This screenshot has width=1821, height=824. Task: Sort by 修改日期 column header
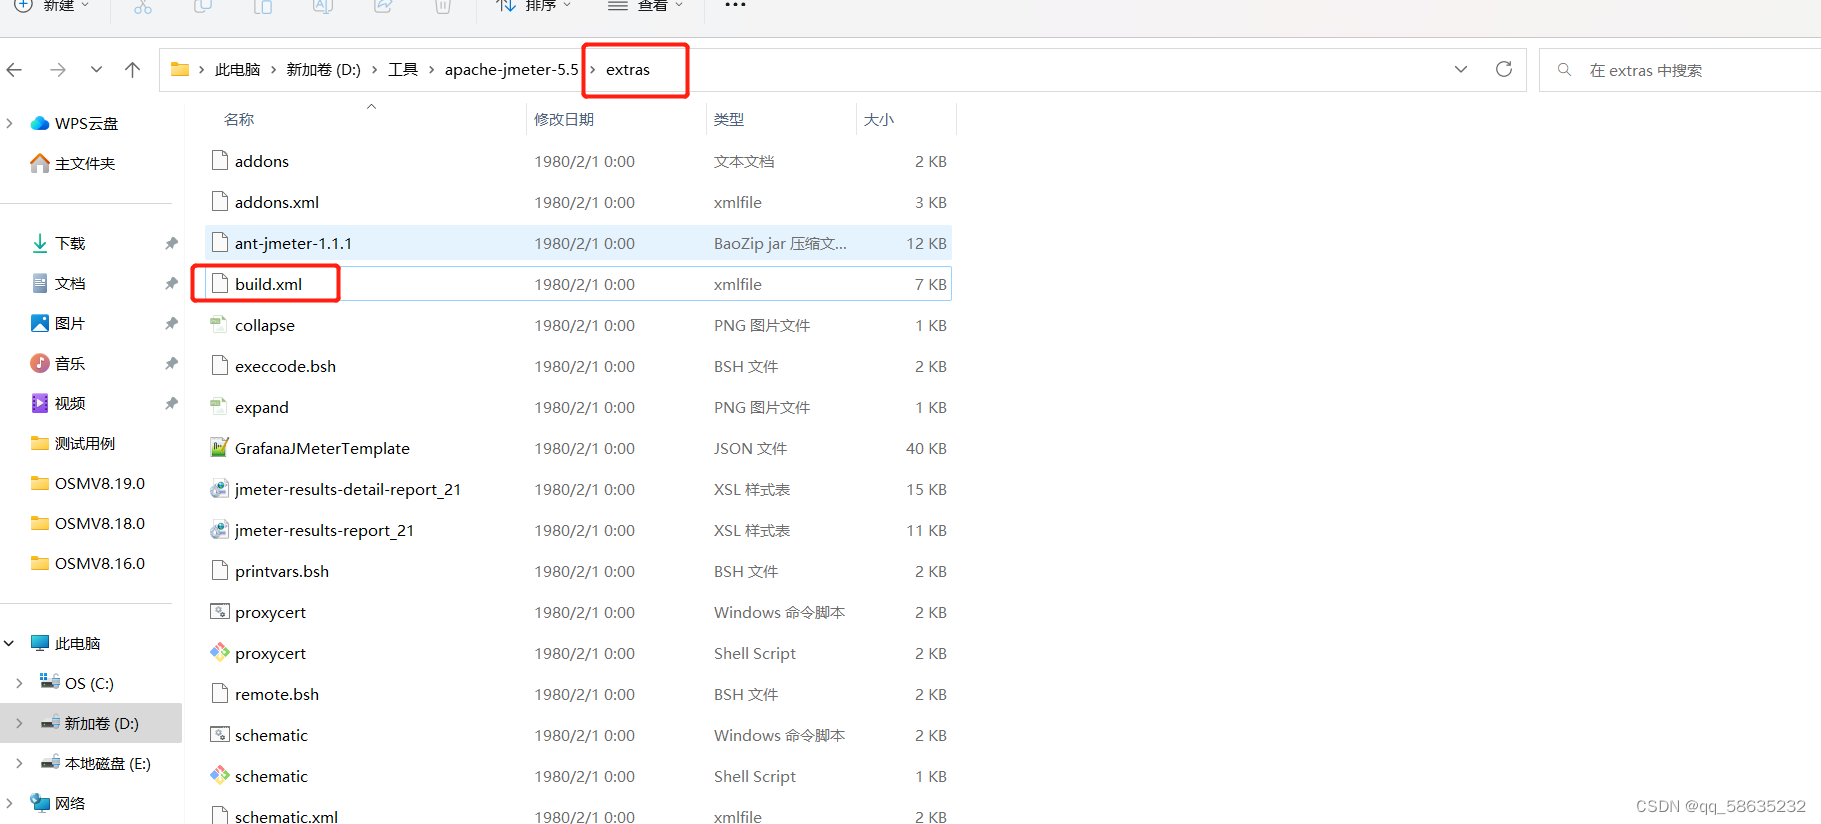click(x=564, y=119)
